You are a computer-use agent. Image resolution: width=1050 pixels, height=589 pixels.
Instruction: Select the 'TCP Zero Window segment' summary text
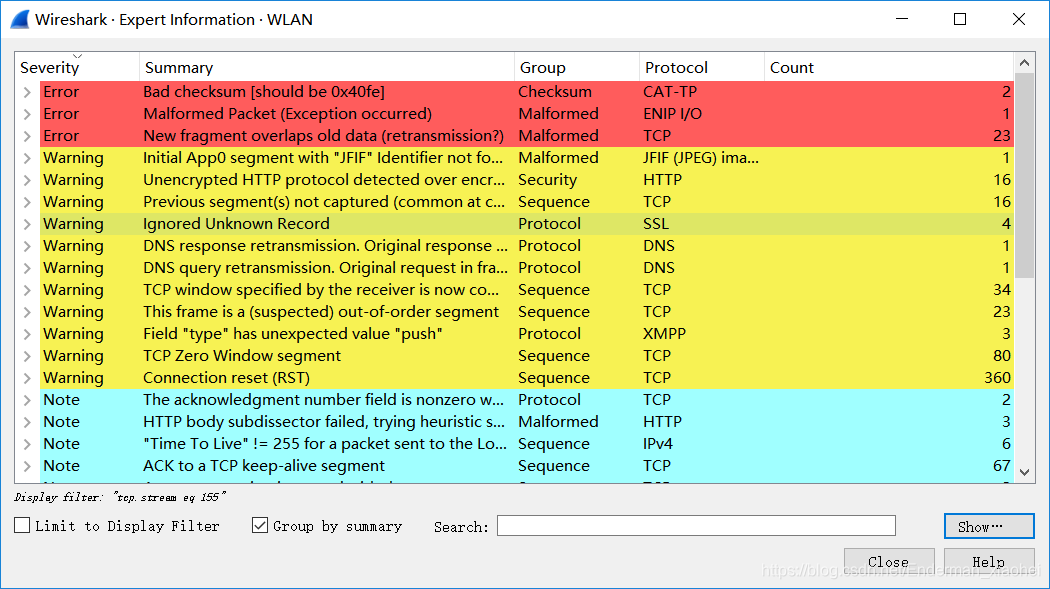point(242,356)
